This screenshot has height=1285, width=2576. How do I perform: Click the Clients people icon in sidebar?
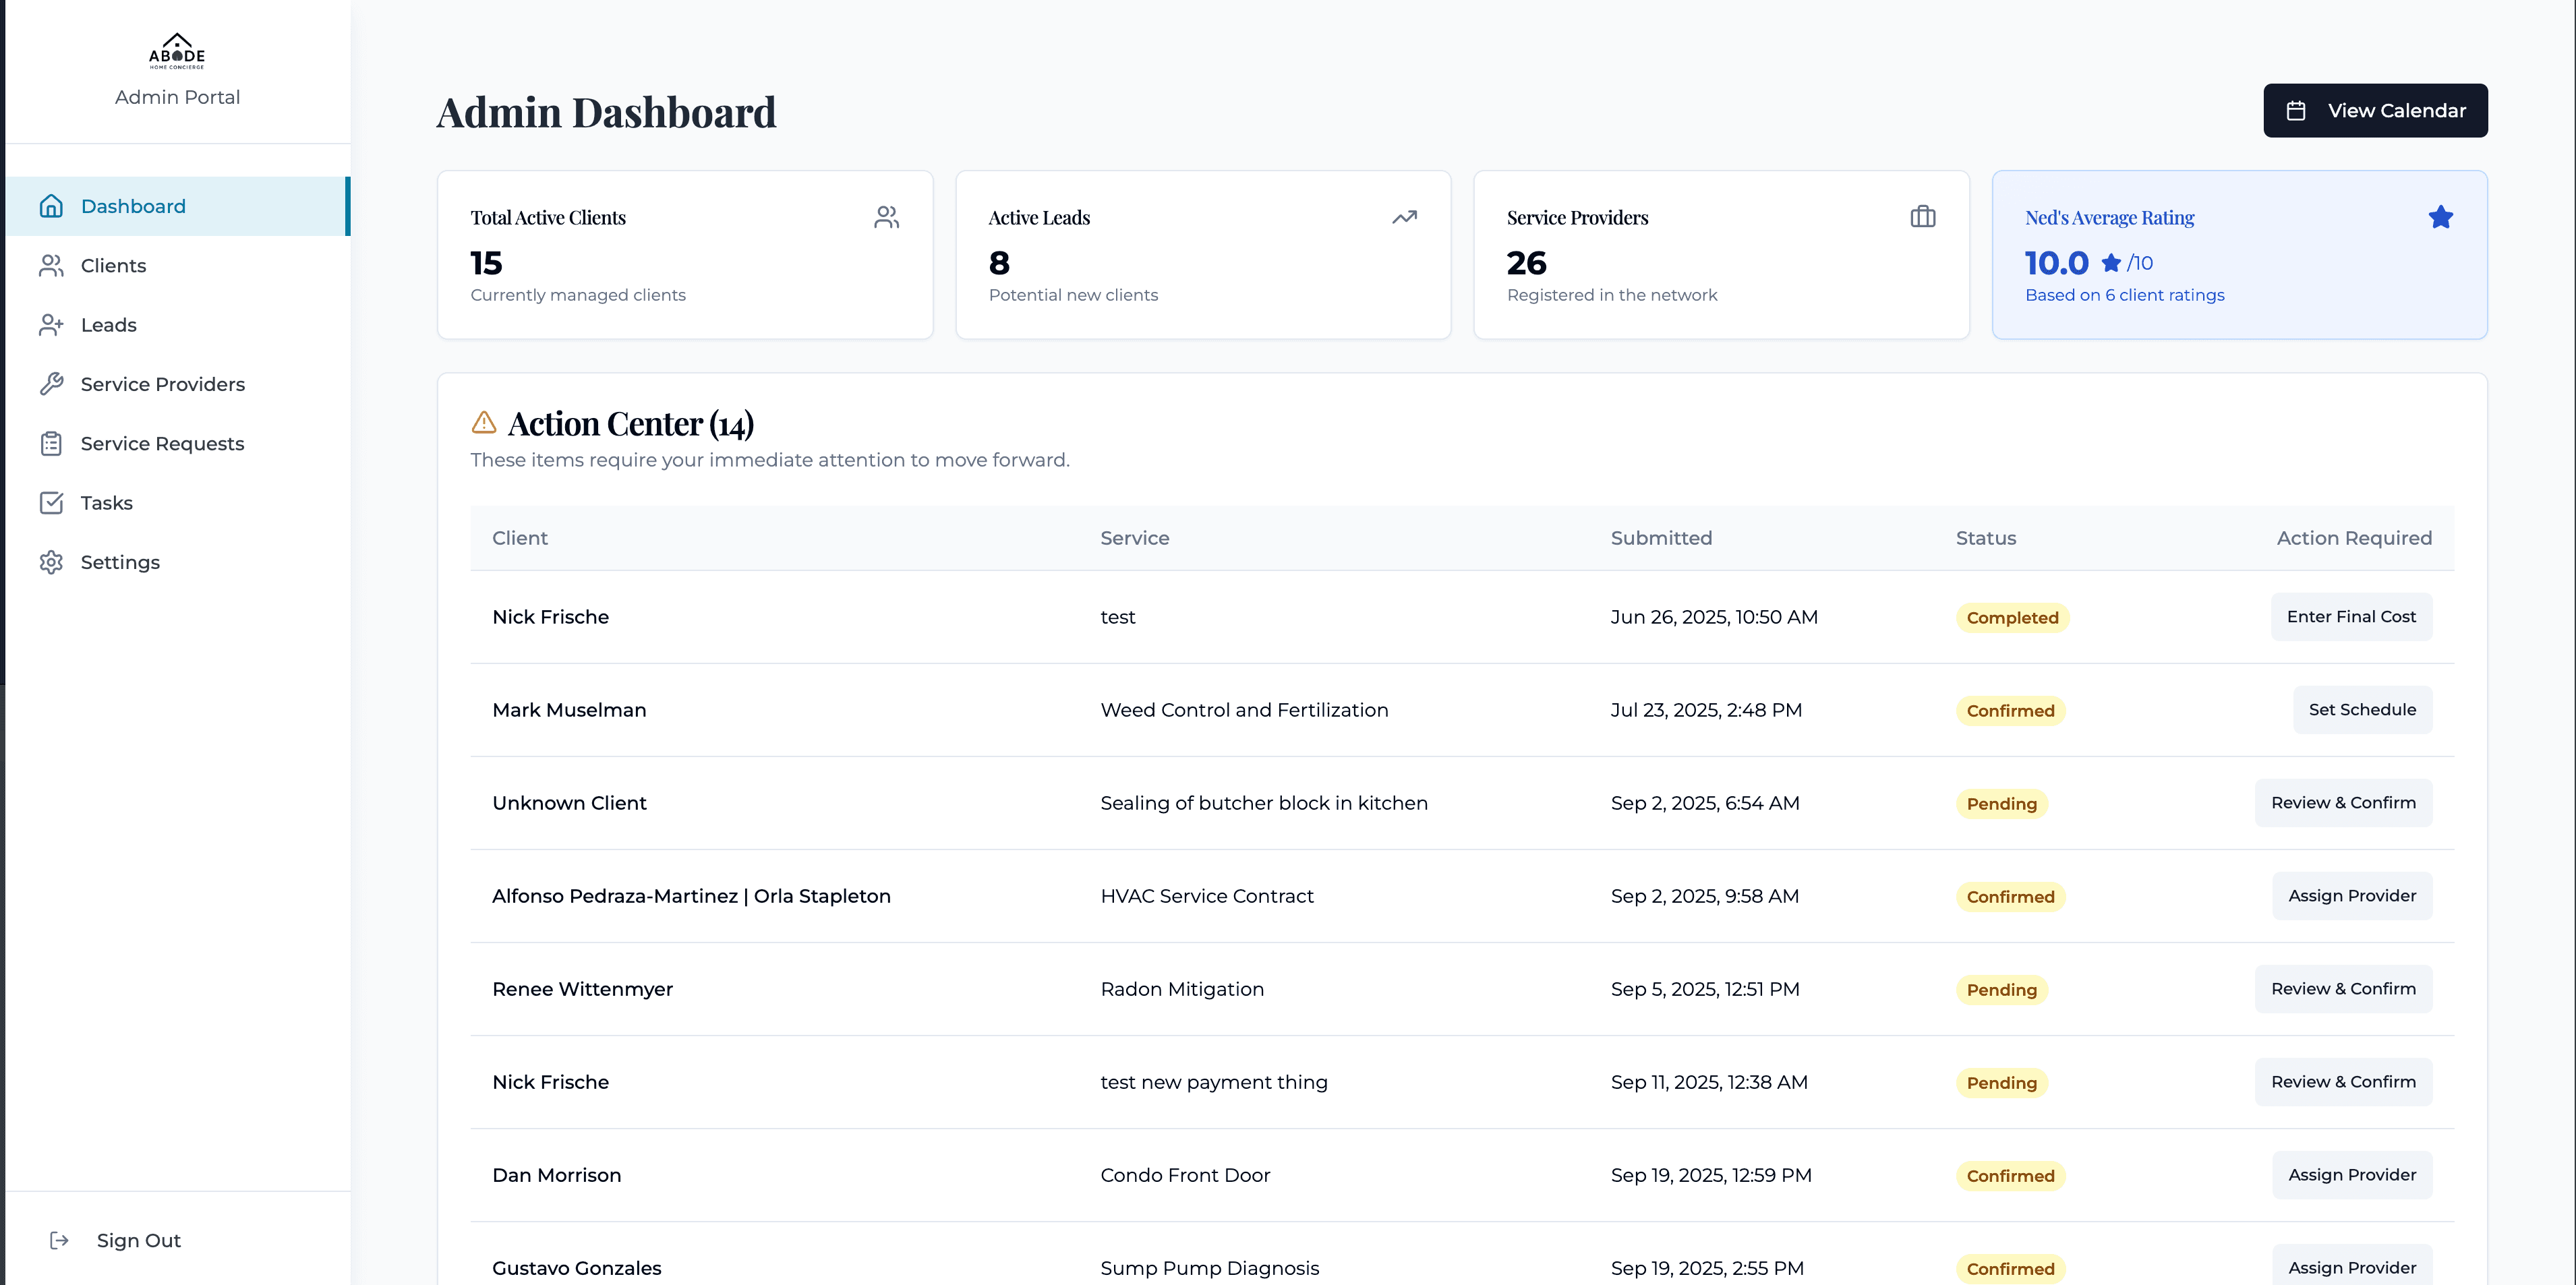(52, 265)
